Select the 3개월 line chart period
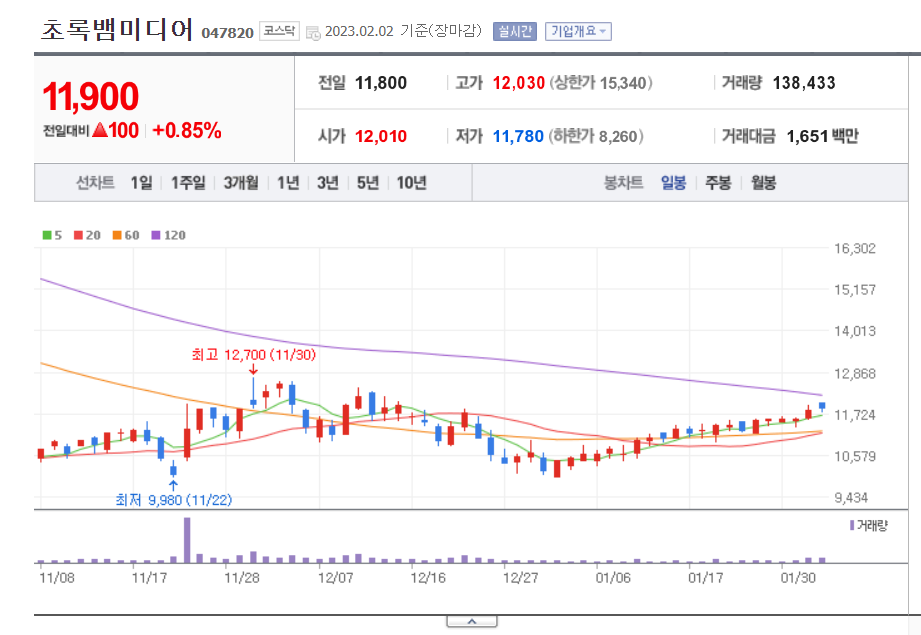This screenshot has width=921, height=635. click(x=241, y=183)
